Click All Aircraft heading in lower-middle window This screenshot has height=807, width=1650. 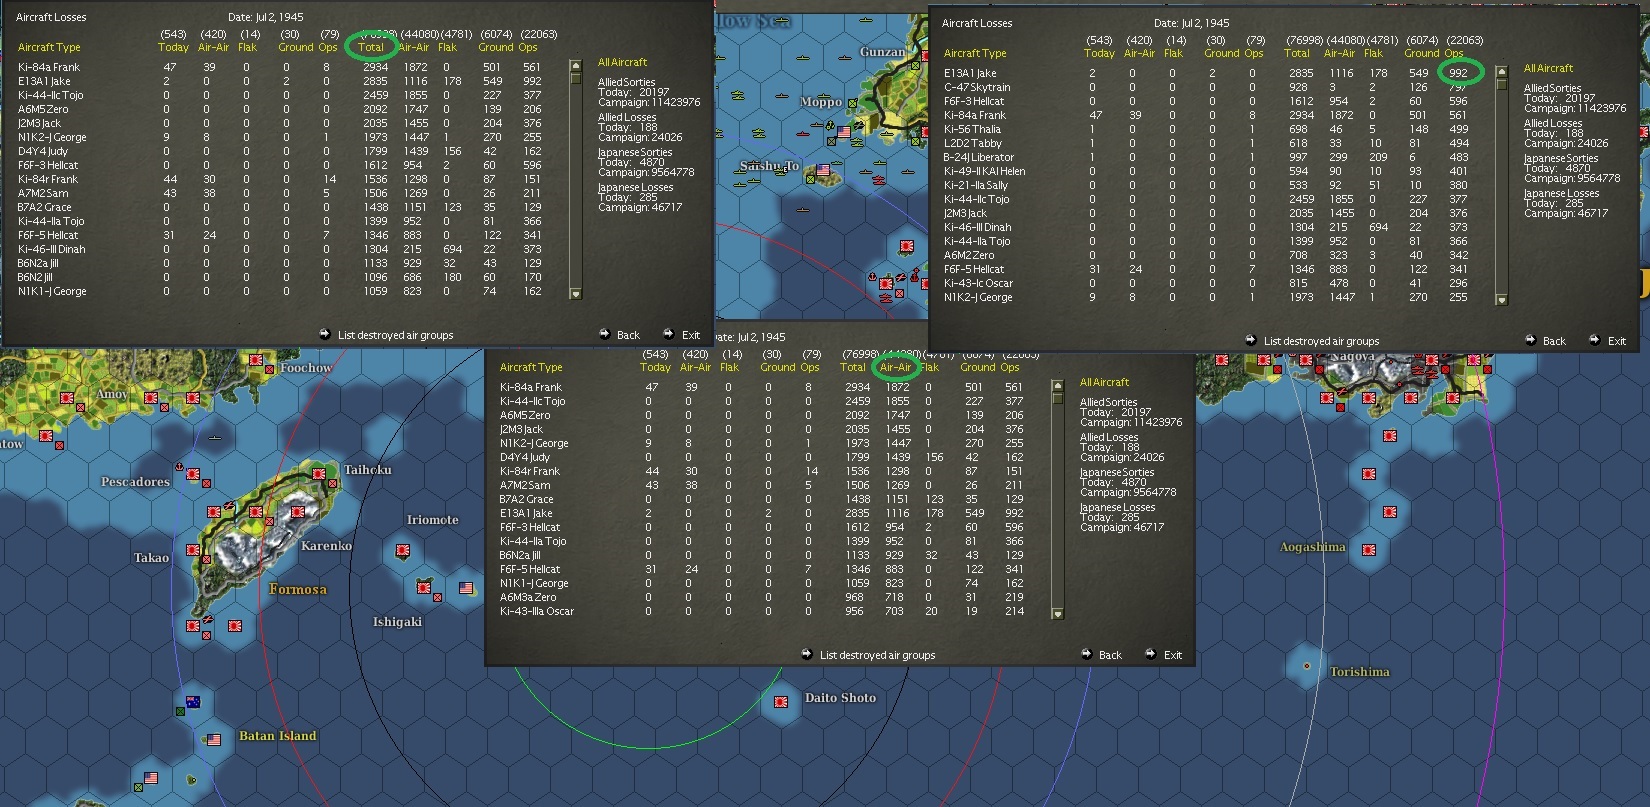point(1104,382)
